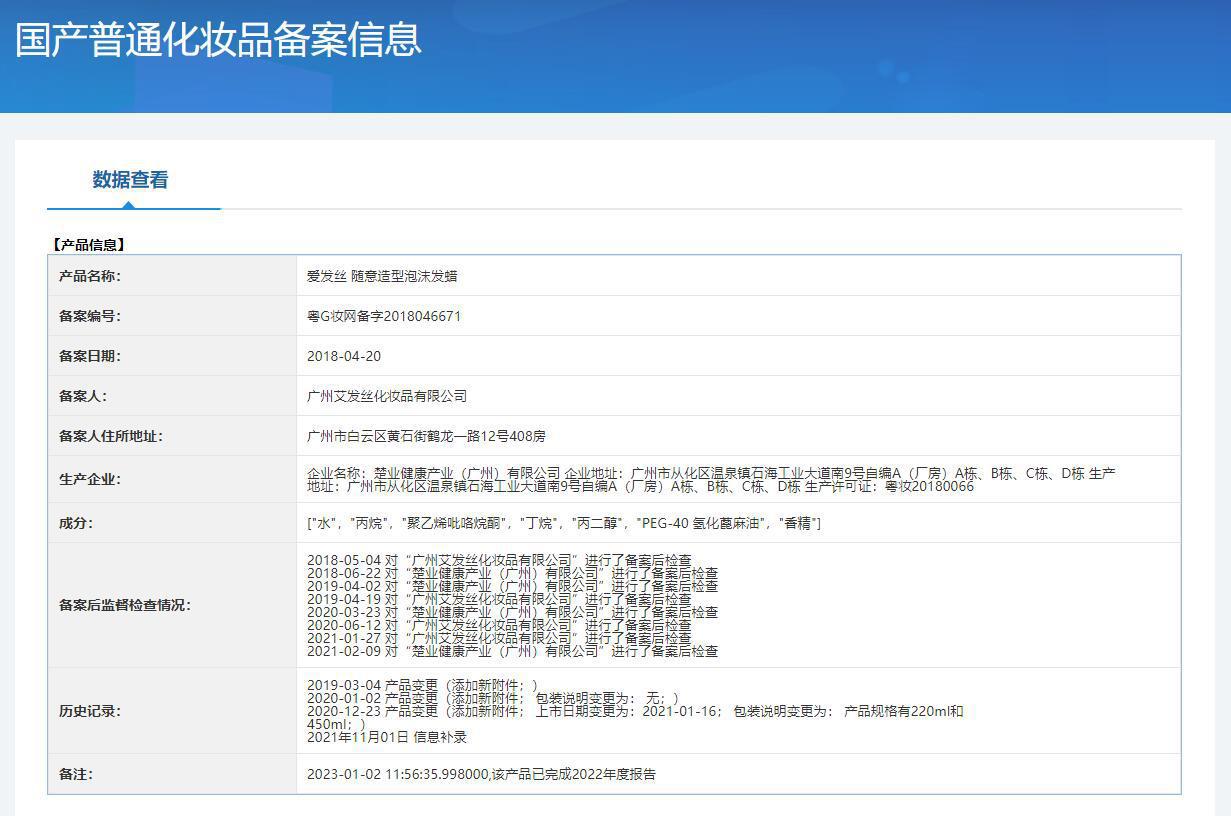1231x816 pixels.
Task: Click the remark about 2022年度报告
Action: click(x=481, y=774)
